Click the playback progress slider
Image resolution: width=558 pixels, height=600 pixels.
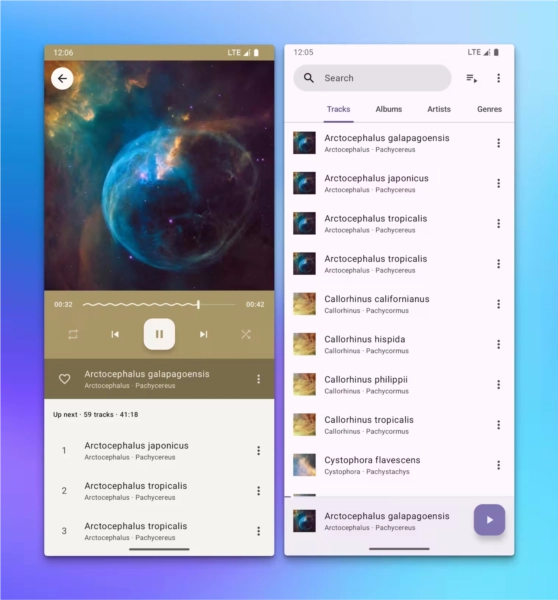(159, 305)
